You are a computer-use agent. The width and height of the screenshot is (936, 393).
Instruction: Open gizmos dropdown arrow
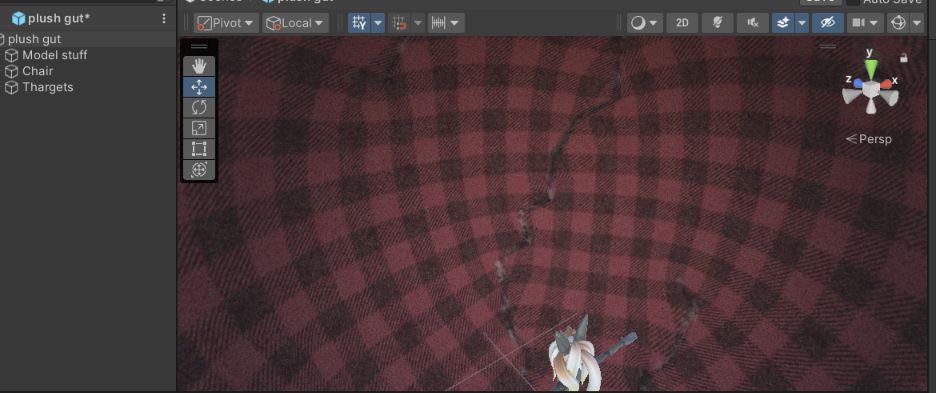917,23
